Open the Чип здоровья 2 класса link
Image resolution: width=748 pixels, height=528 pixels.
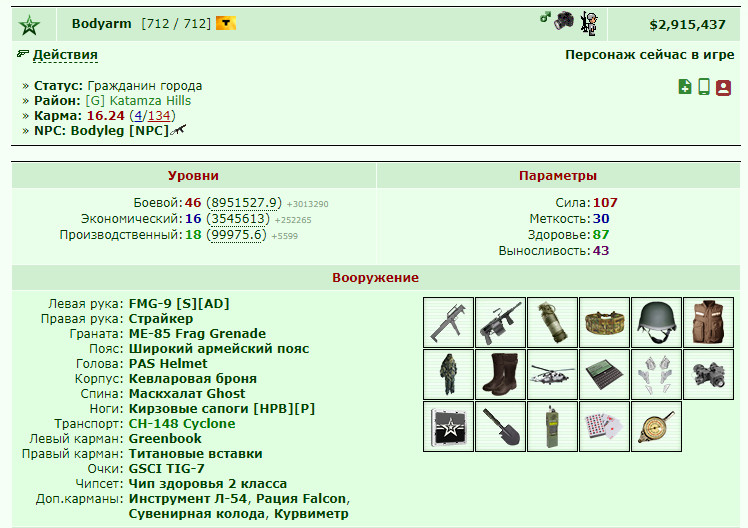tap(208, 484)
